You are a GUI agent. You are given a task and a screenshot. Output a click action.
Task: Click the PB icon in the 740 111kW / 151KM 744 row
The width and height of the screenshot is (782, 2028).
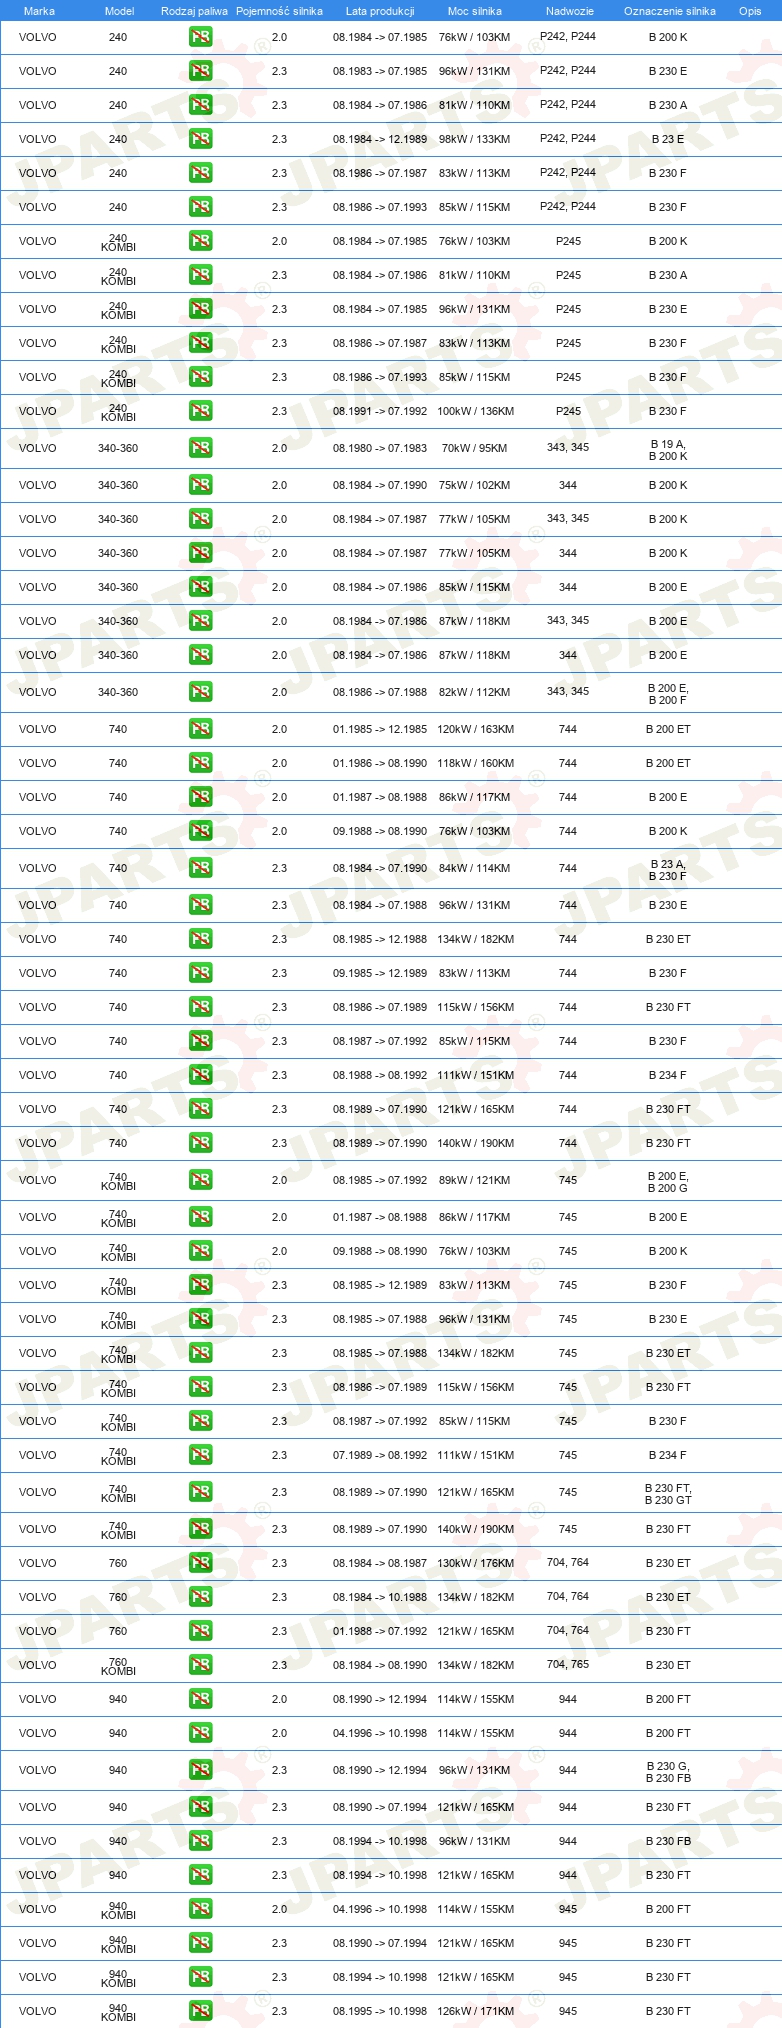coord(200,1075)
